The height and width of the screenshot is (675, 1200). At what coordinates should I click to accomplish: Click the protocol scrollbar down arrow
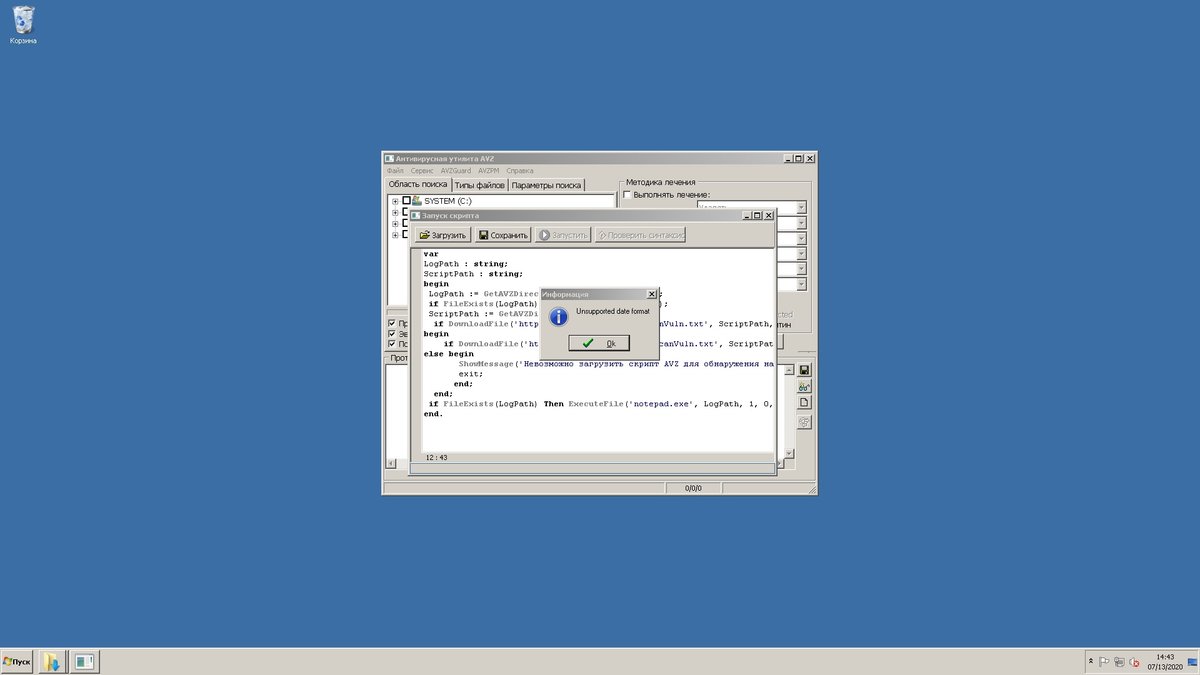789,454
